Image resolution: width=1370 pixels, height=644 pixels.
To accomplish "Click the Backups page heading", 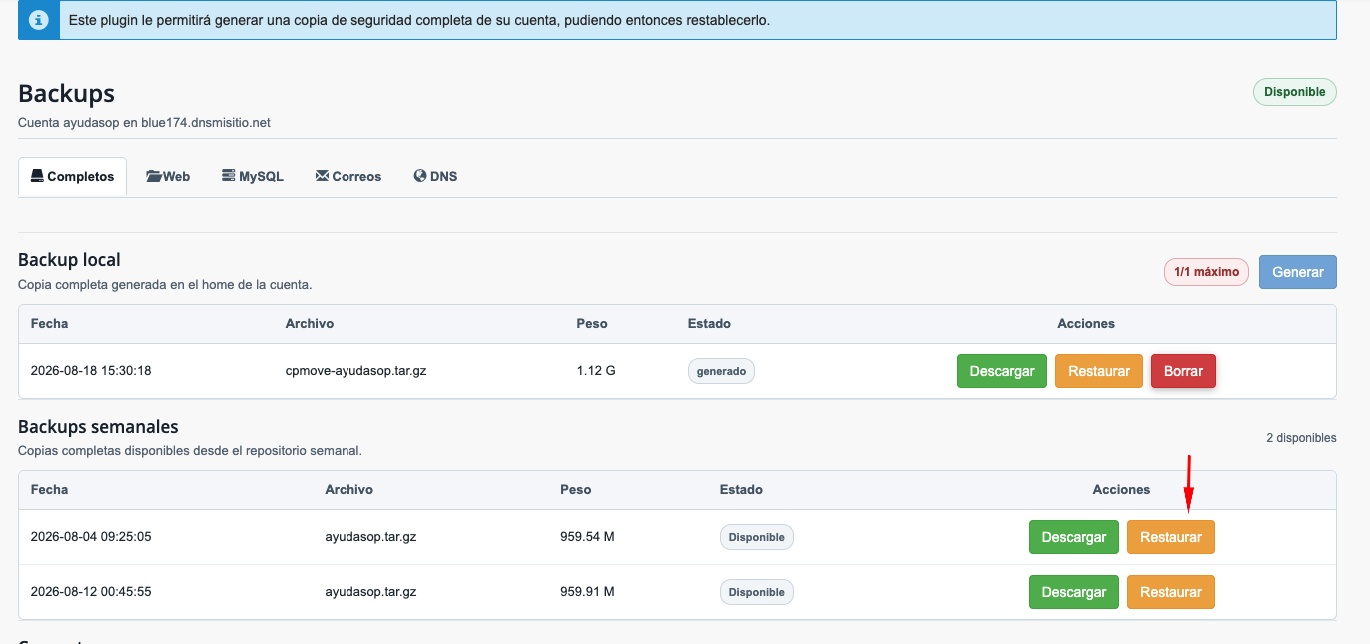I will tap(66, 94).
